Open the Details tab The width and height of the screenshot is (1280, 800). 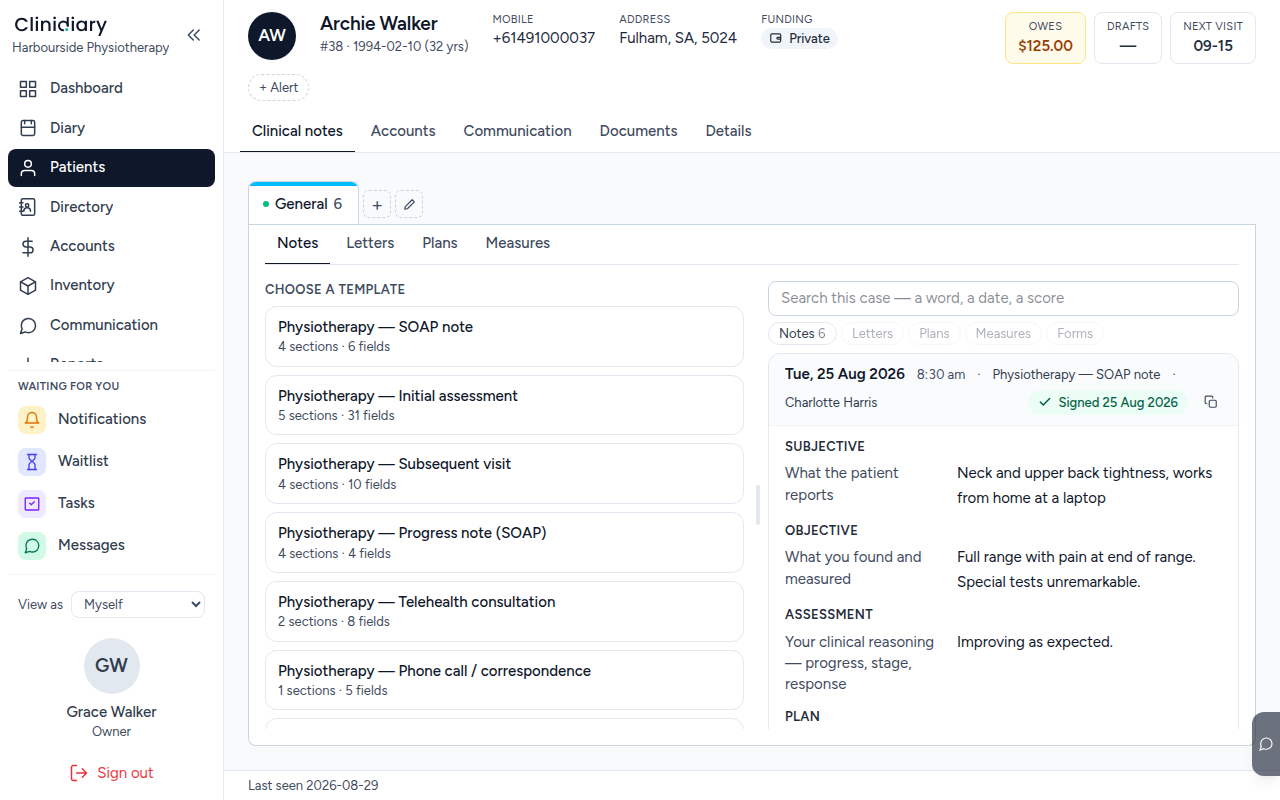[x=729, y=131]
